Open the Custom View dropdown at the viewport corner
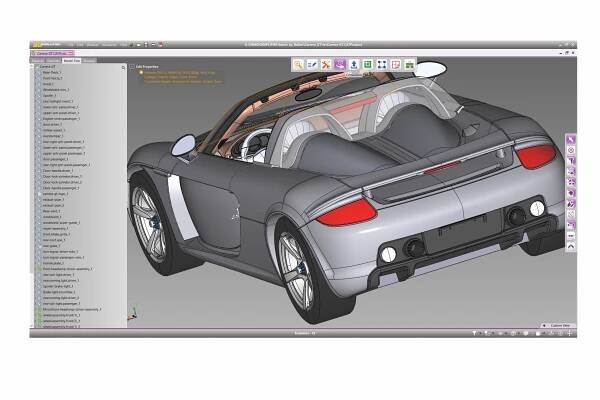The width and height of the screenshot is (600, 400). [558, 325]
